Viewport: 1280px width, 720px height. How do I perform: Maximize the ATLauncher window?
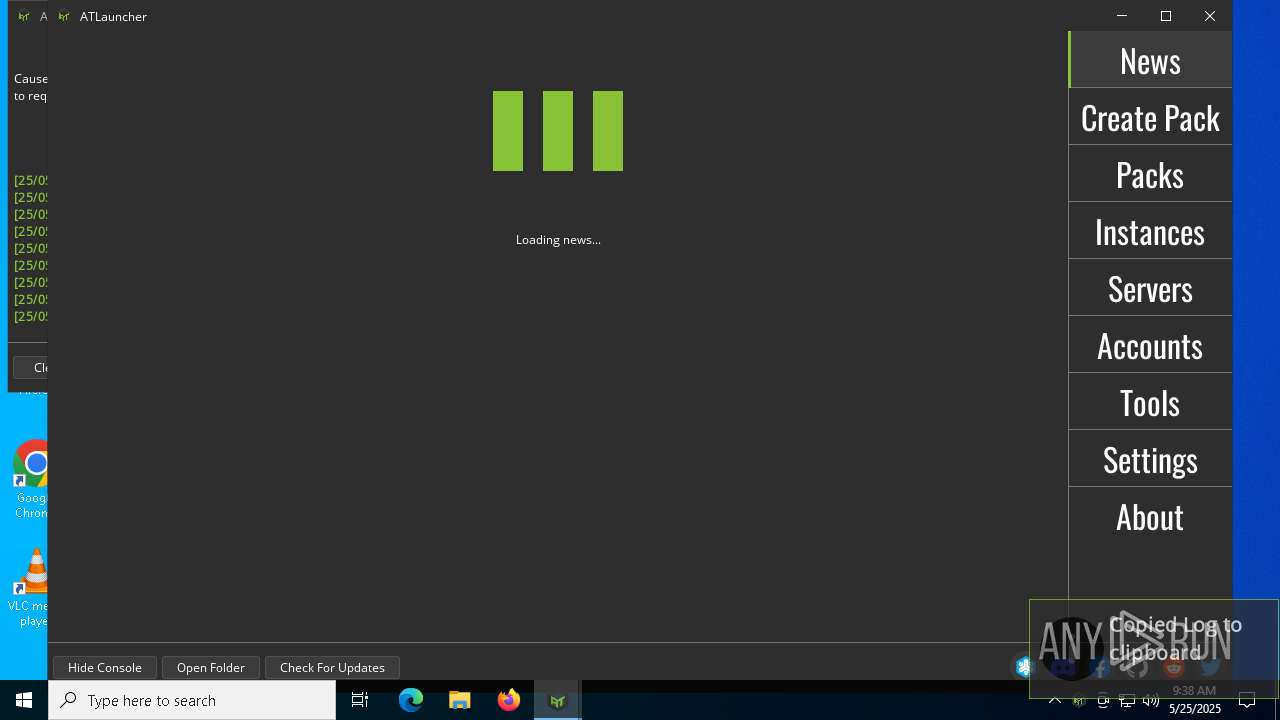(1166, 16)
